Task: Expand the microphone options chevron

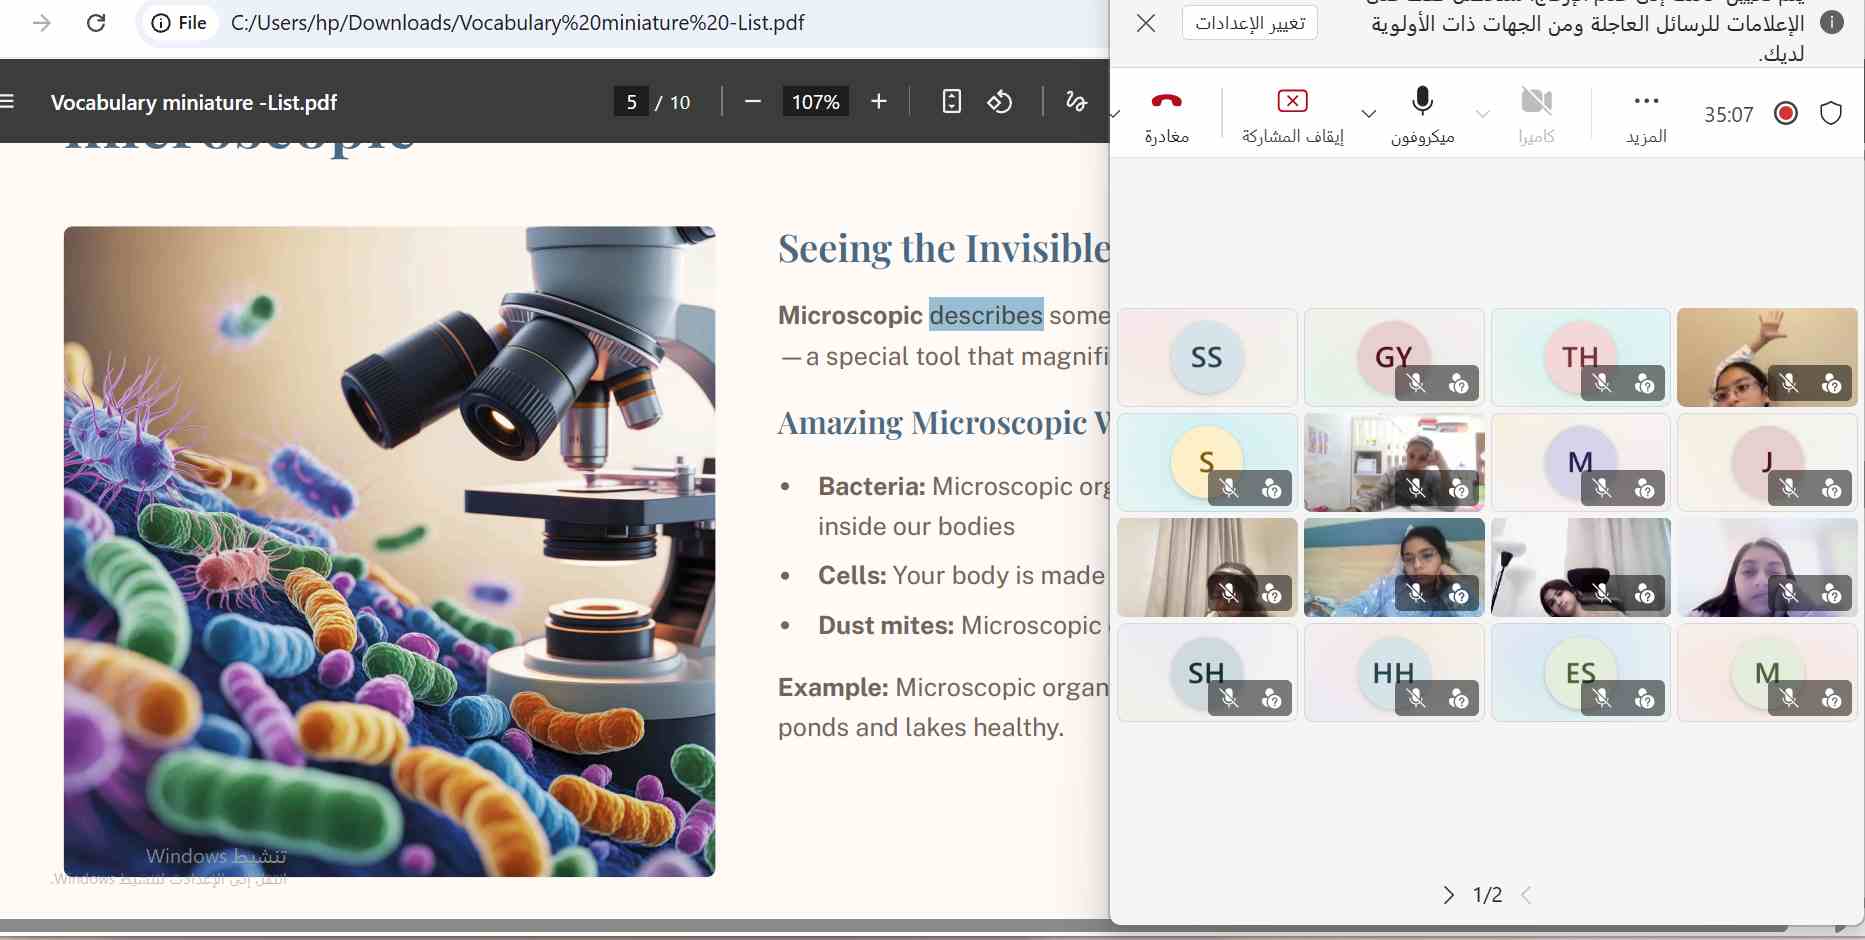Action: 1369,114
